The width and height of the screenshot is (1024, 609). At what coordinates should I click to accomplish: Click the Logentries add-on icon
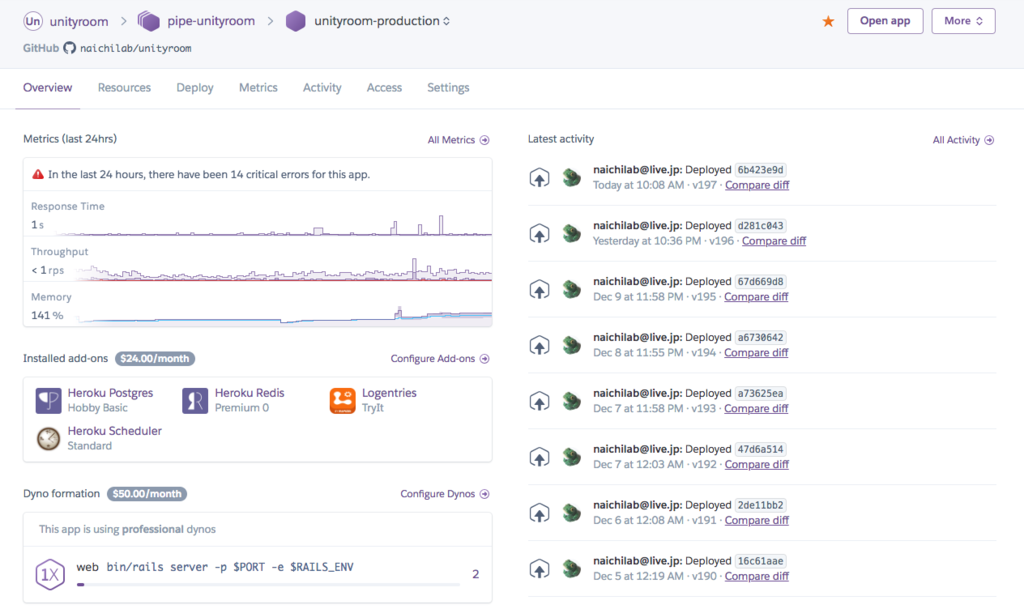342,400
